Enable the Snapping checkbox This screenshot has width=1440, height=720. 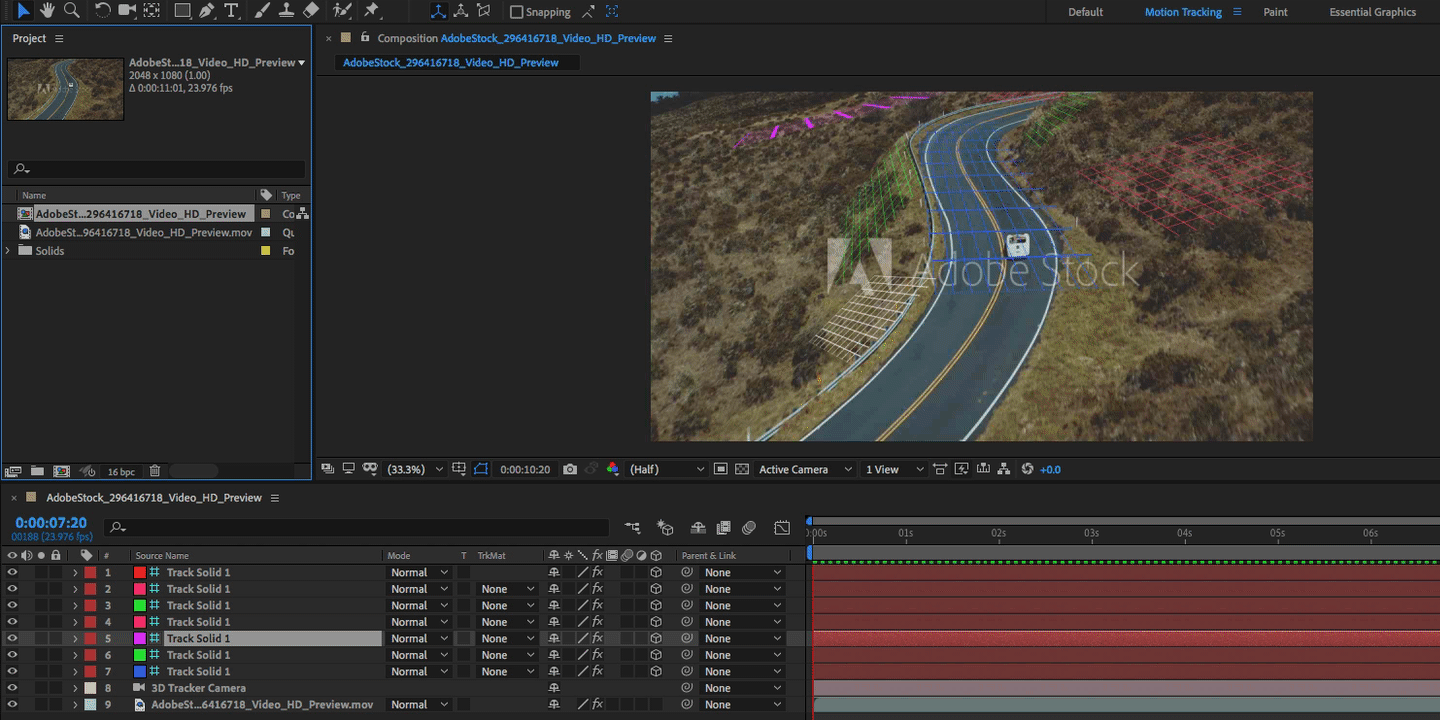click(516, 12)
